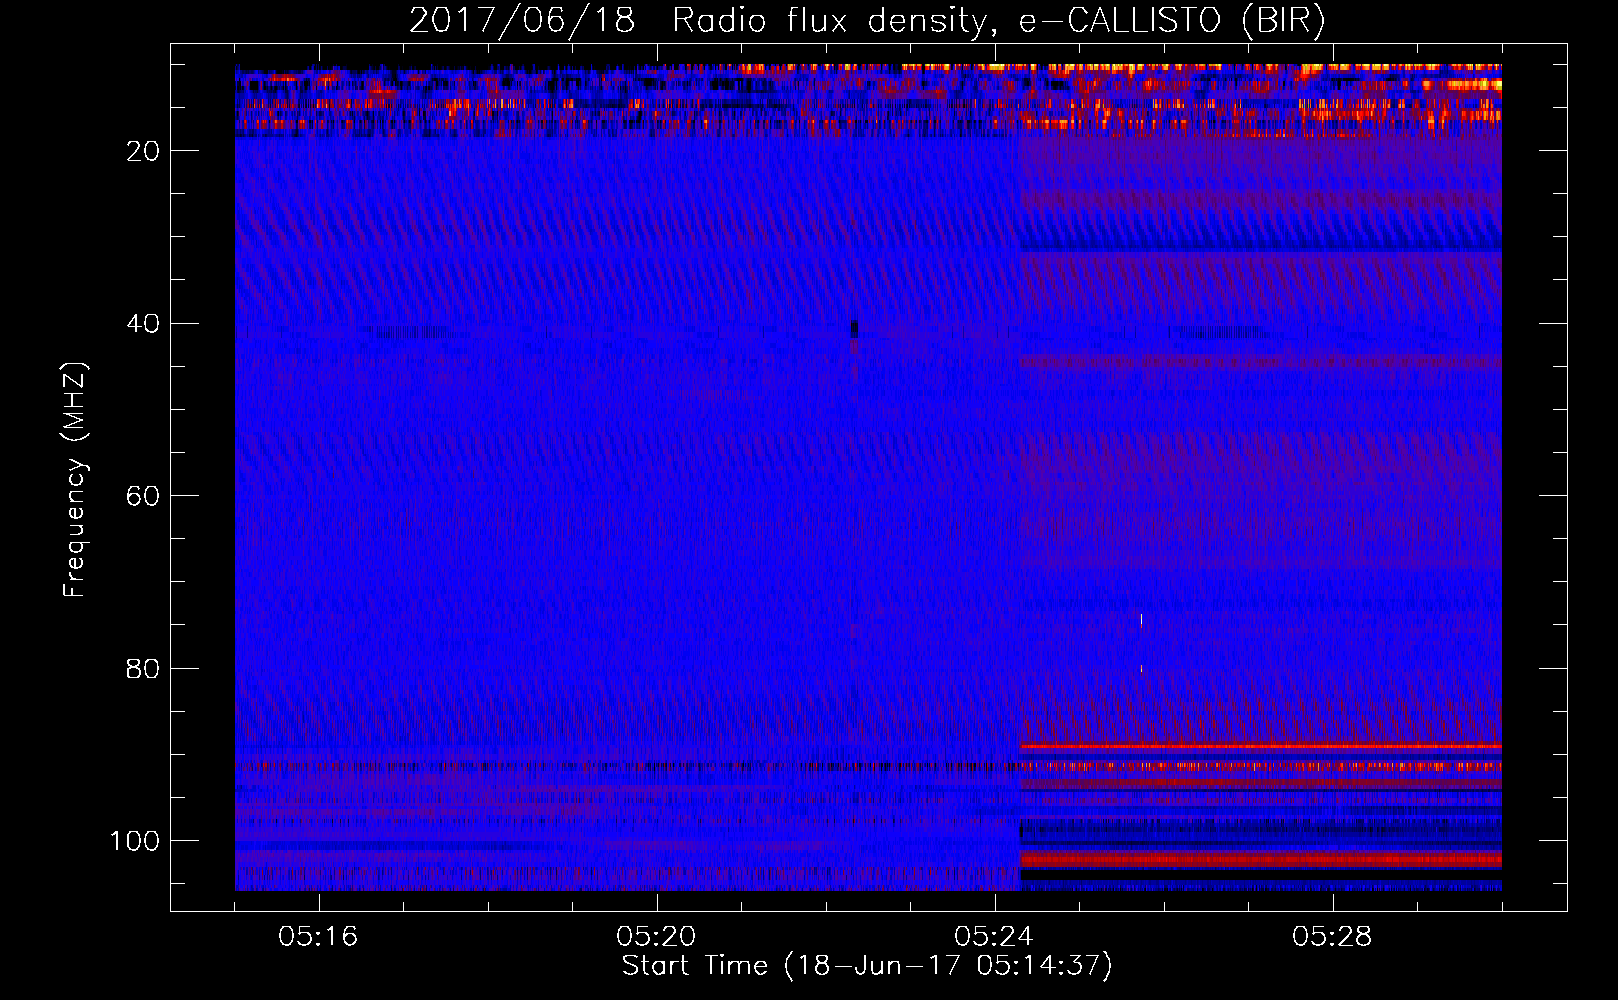The height and width of the screenshot is (1000, 1618).
Task: Click the thick red band near 102 MHz
Action: pos(1261,859)
